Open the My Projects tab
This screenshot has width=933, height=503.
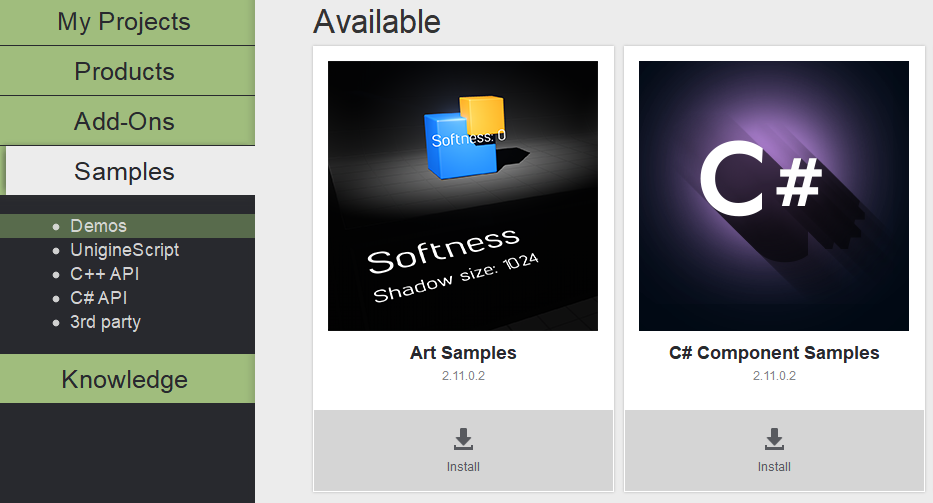[124, 22]
